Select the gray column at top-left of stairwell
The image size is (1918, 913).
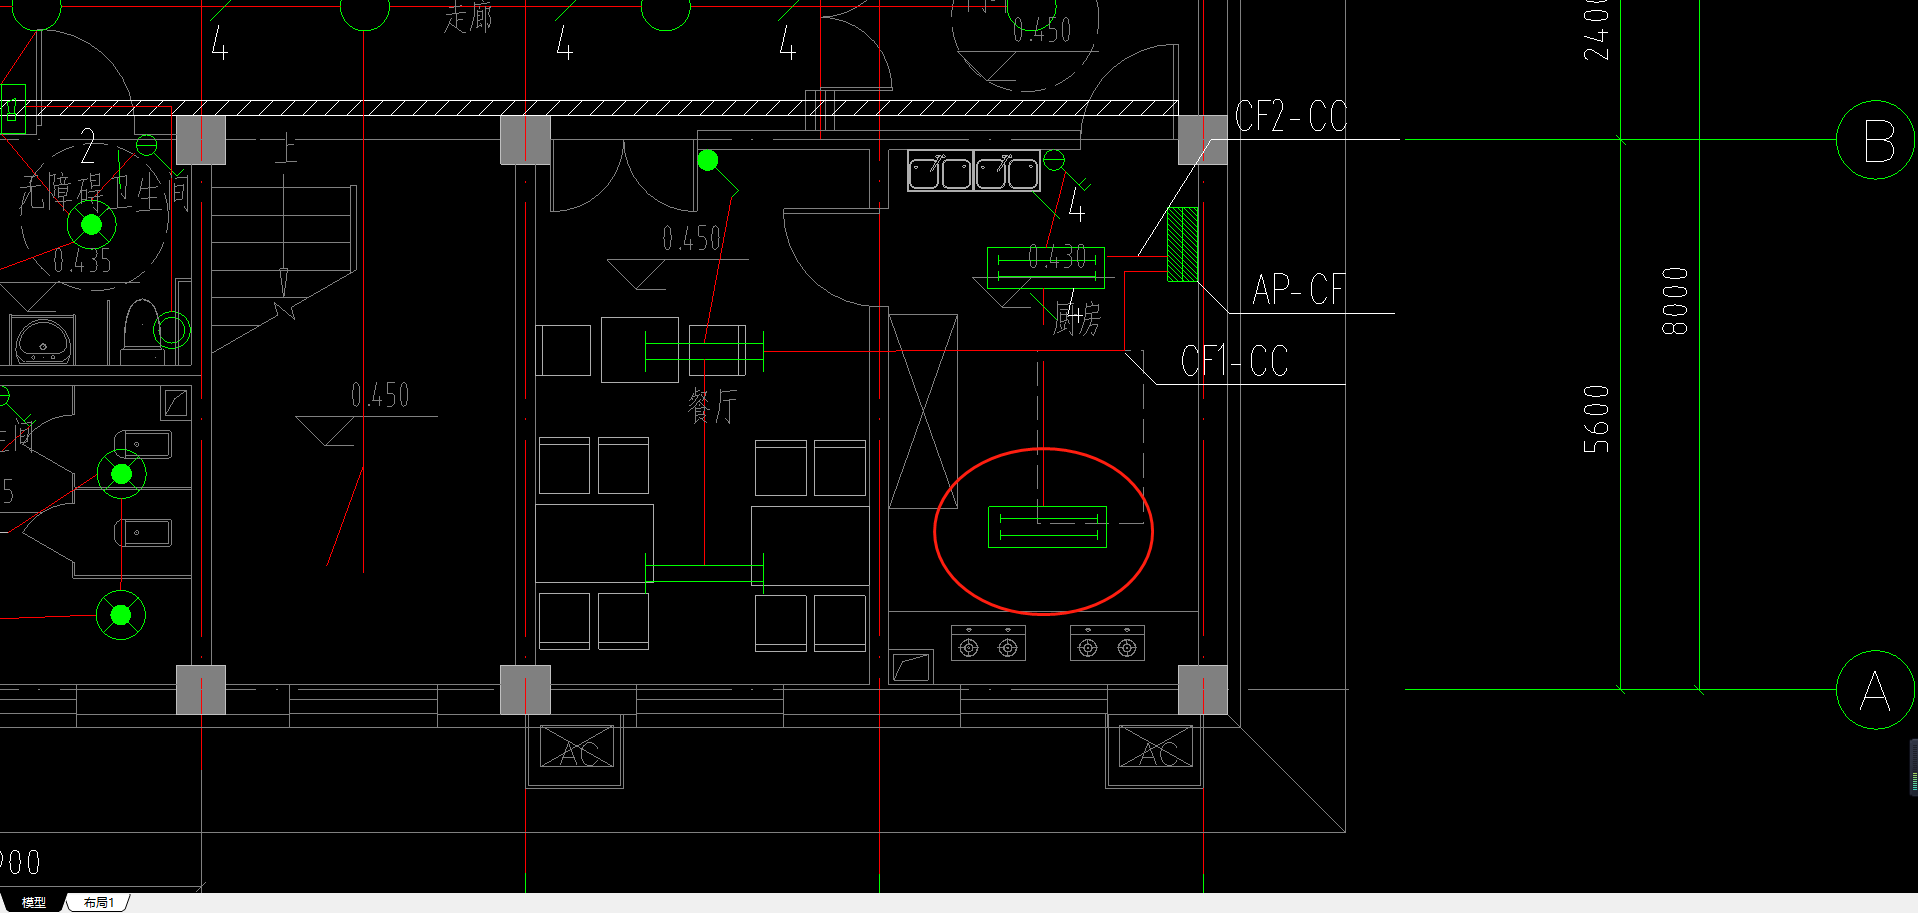click(x=201, y=140)
